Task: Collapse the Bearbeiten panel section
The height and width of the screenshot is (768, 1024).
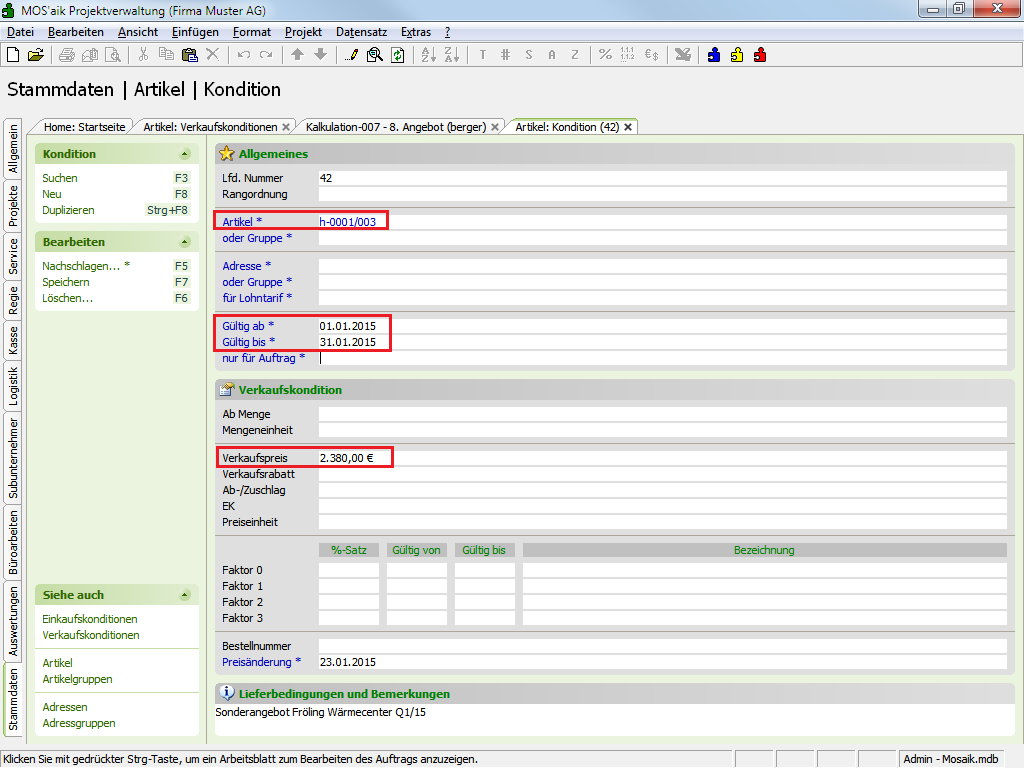Action: pos(184,242)
